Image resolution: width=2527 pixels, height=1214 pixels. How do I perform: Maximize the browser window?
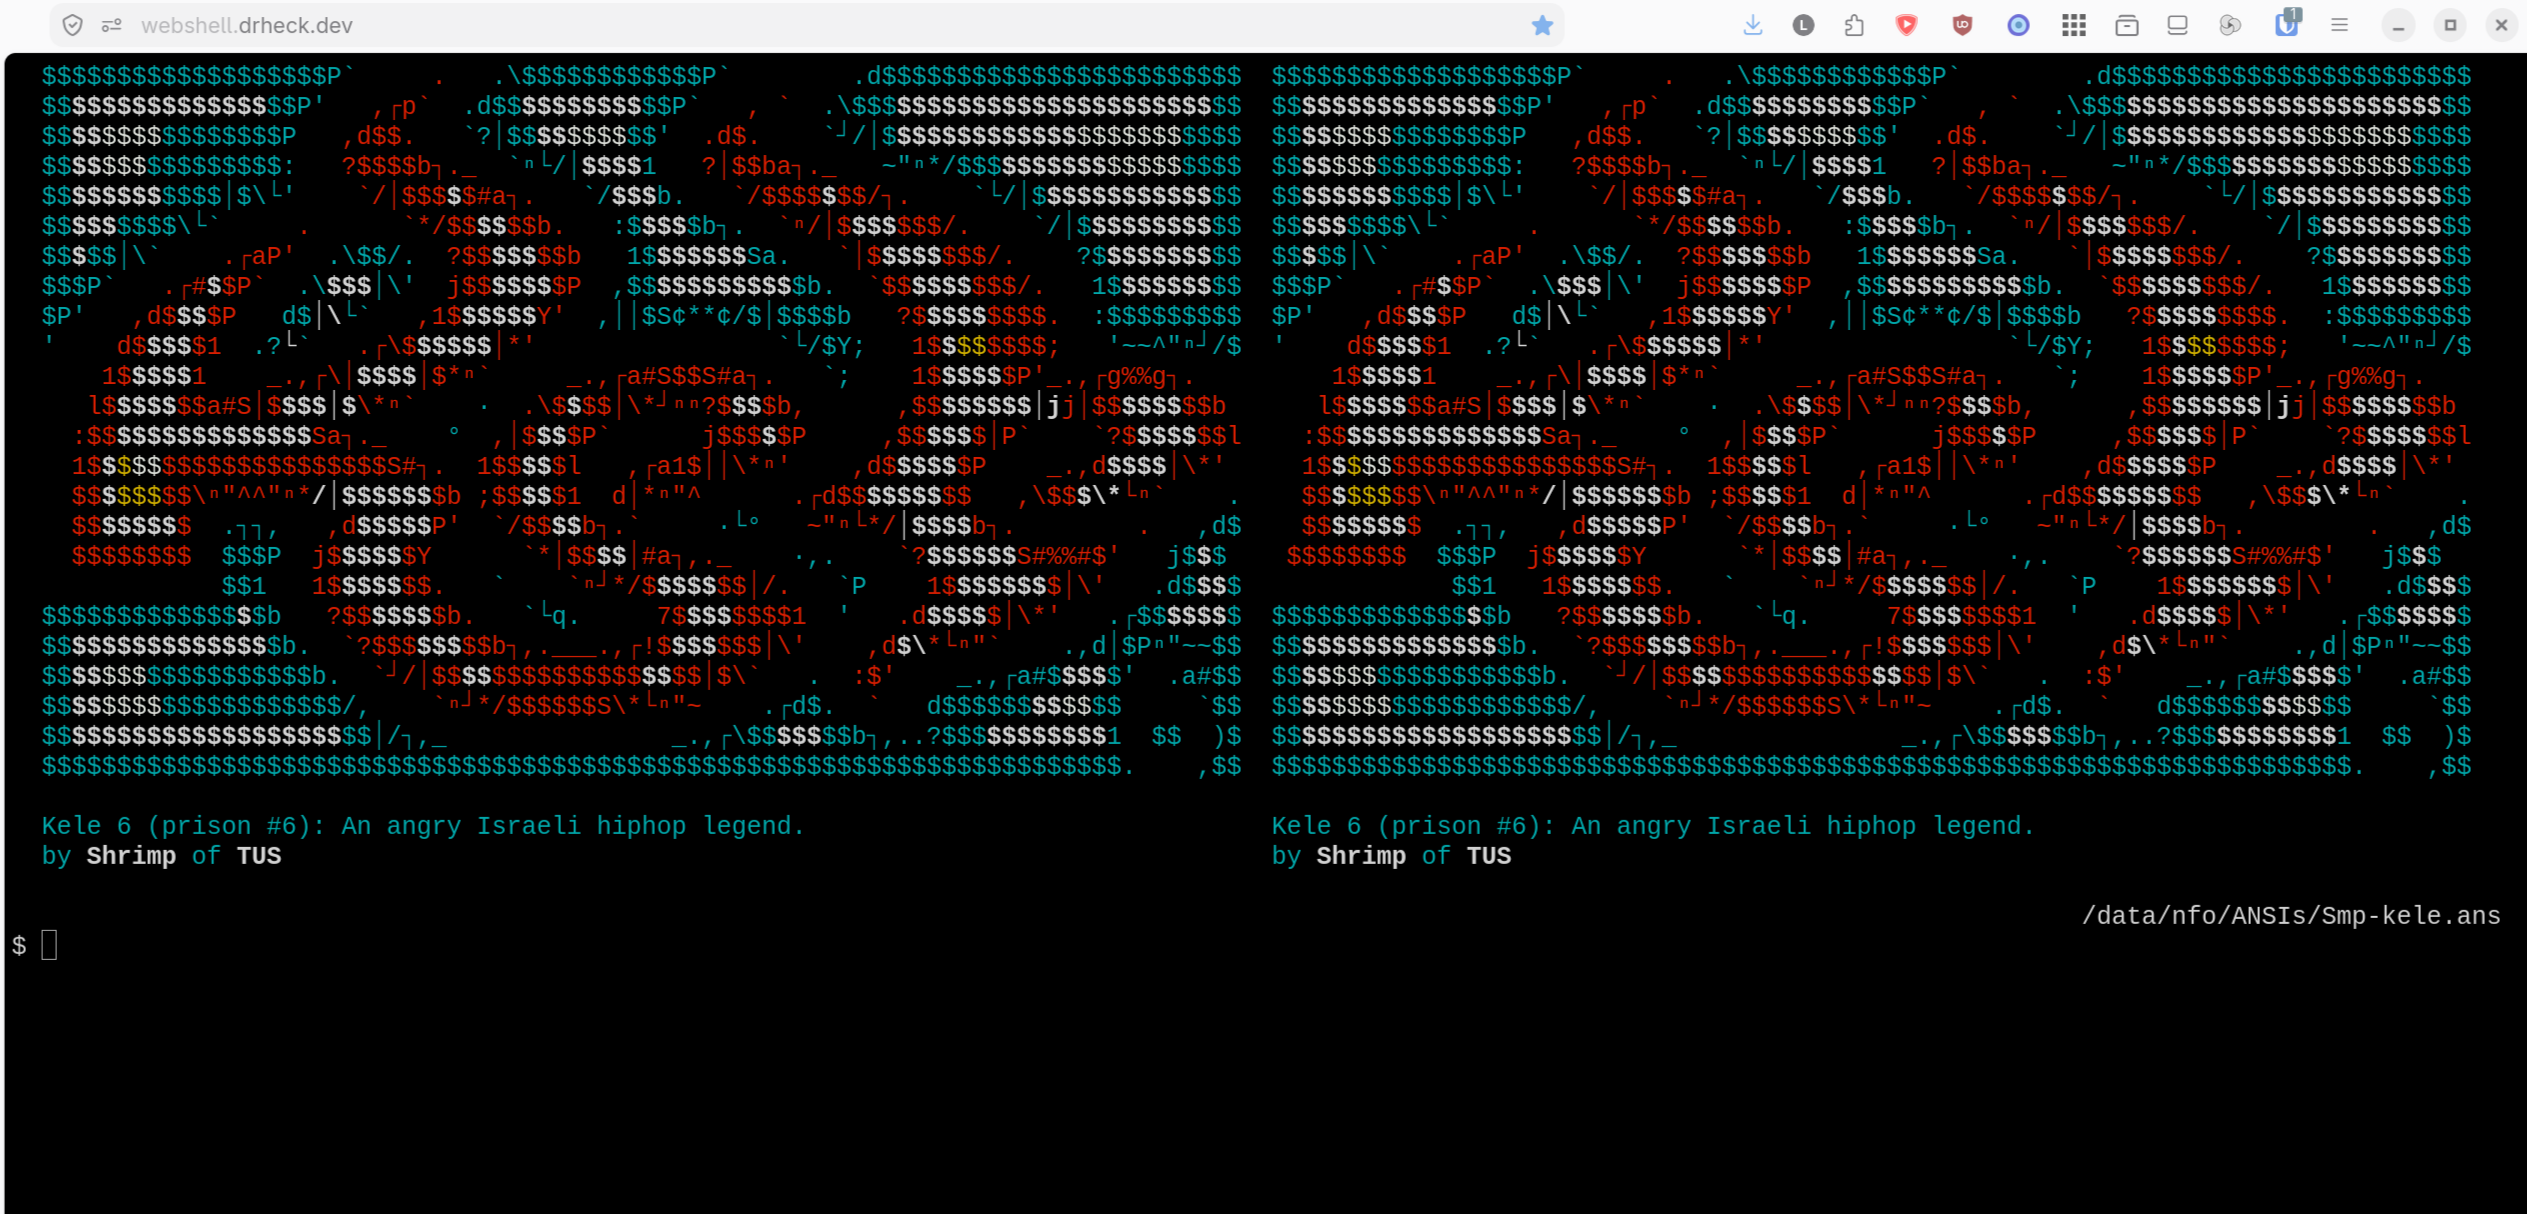pos(2450,25)
